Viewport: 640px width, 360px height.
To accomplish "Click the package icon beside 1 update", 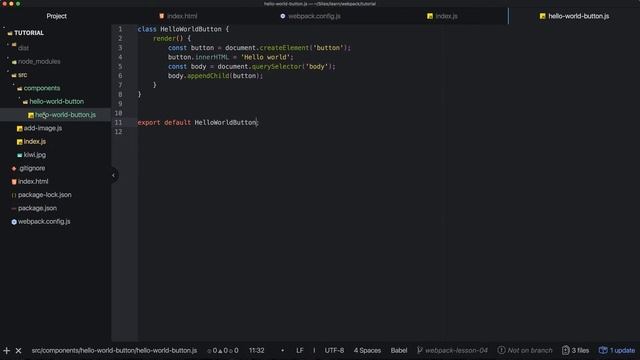I will click(x=603, y=350).
